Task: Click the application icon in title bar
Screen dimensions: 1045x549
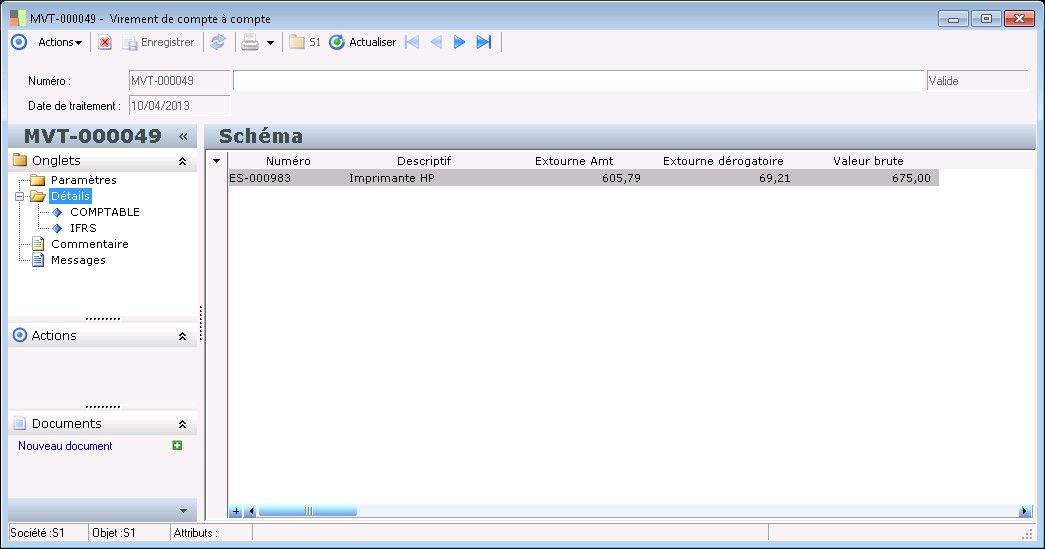Action: click(x=18, y=18)
